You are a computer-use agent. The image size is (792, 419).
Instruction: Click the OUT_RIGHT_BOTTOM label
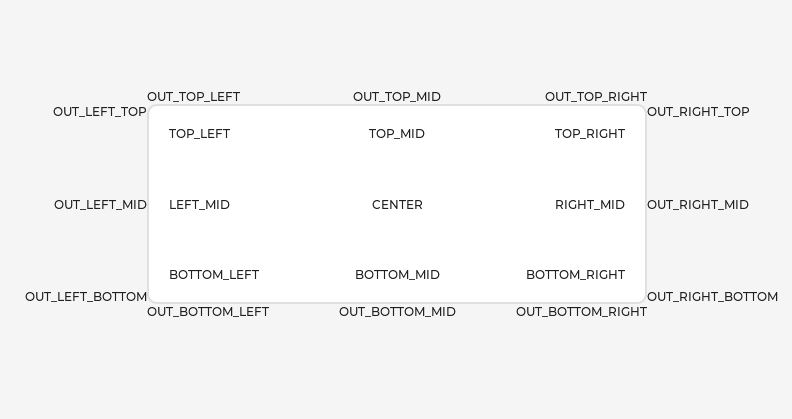click(712, 297)
